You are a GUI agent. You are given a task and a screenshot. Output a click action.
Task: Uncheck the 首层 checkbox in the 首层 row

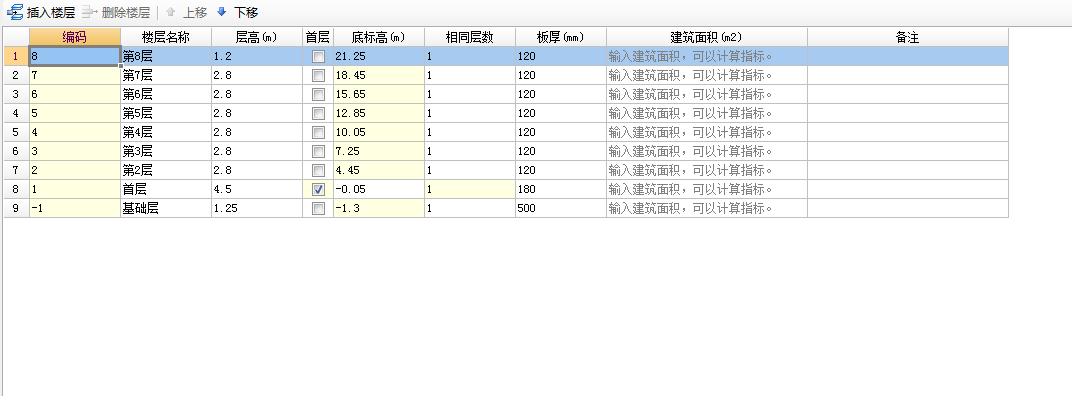[x=318, y=189]
